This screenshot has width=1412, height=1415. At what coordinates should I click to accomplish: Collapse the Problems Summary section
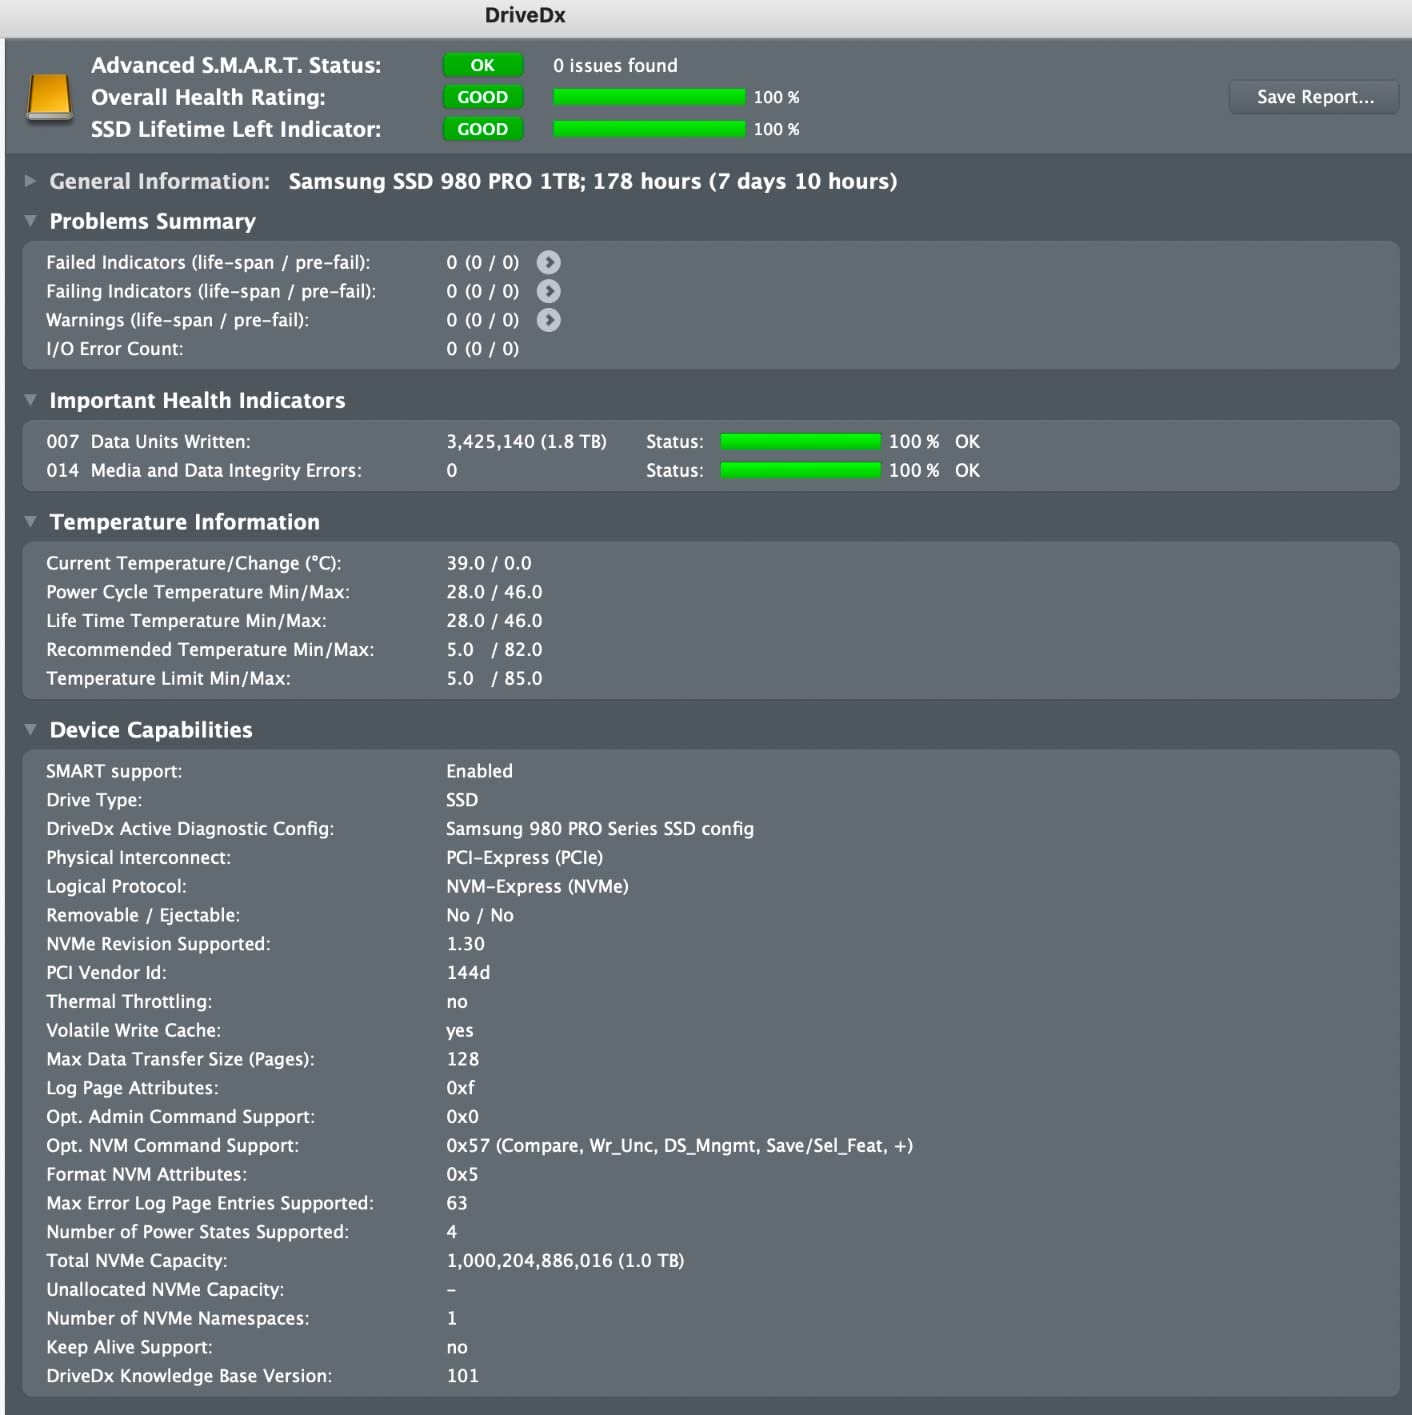coord(30,221)
